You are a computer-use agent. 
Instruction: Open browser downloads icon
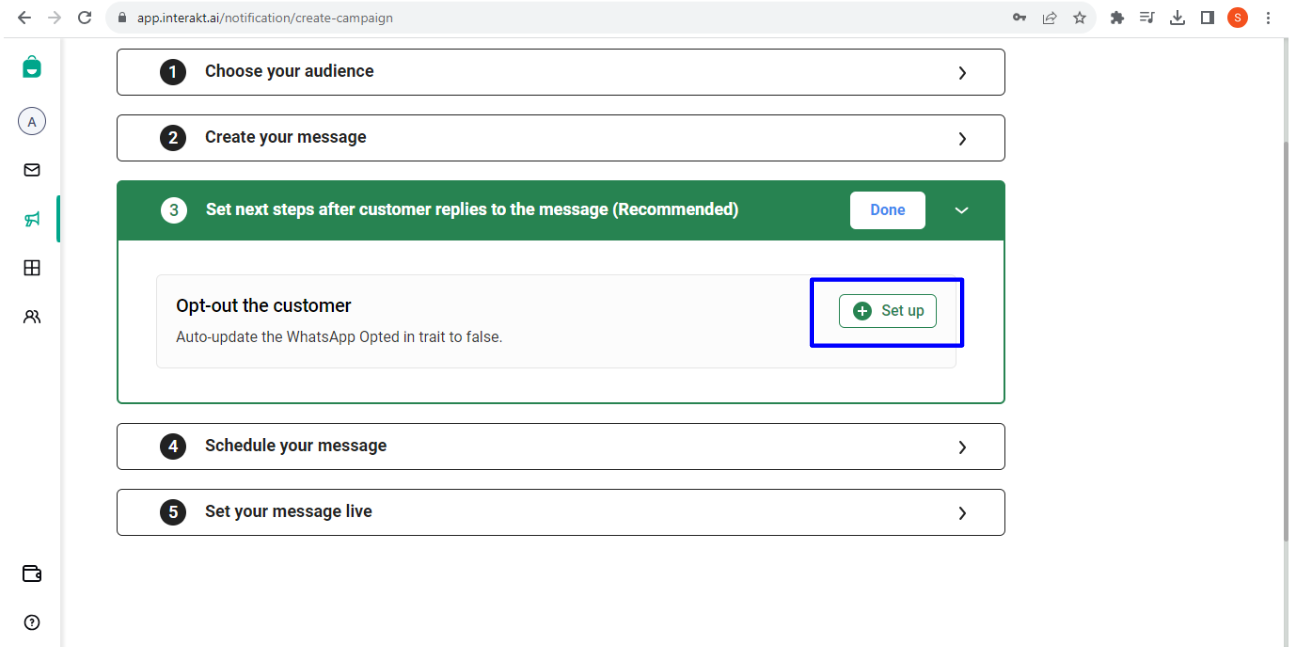click(x=1177, y=17)
